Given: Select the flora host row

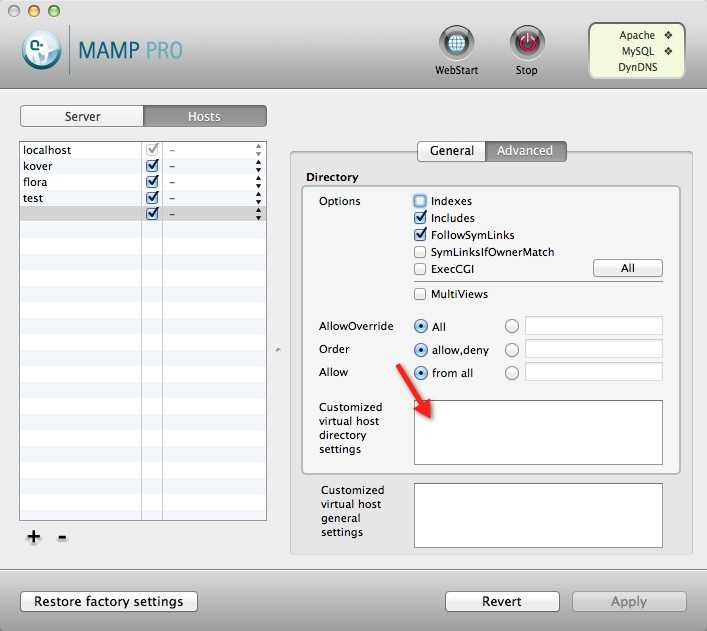Looking at the screenshot, I should (142, 182).
